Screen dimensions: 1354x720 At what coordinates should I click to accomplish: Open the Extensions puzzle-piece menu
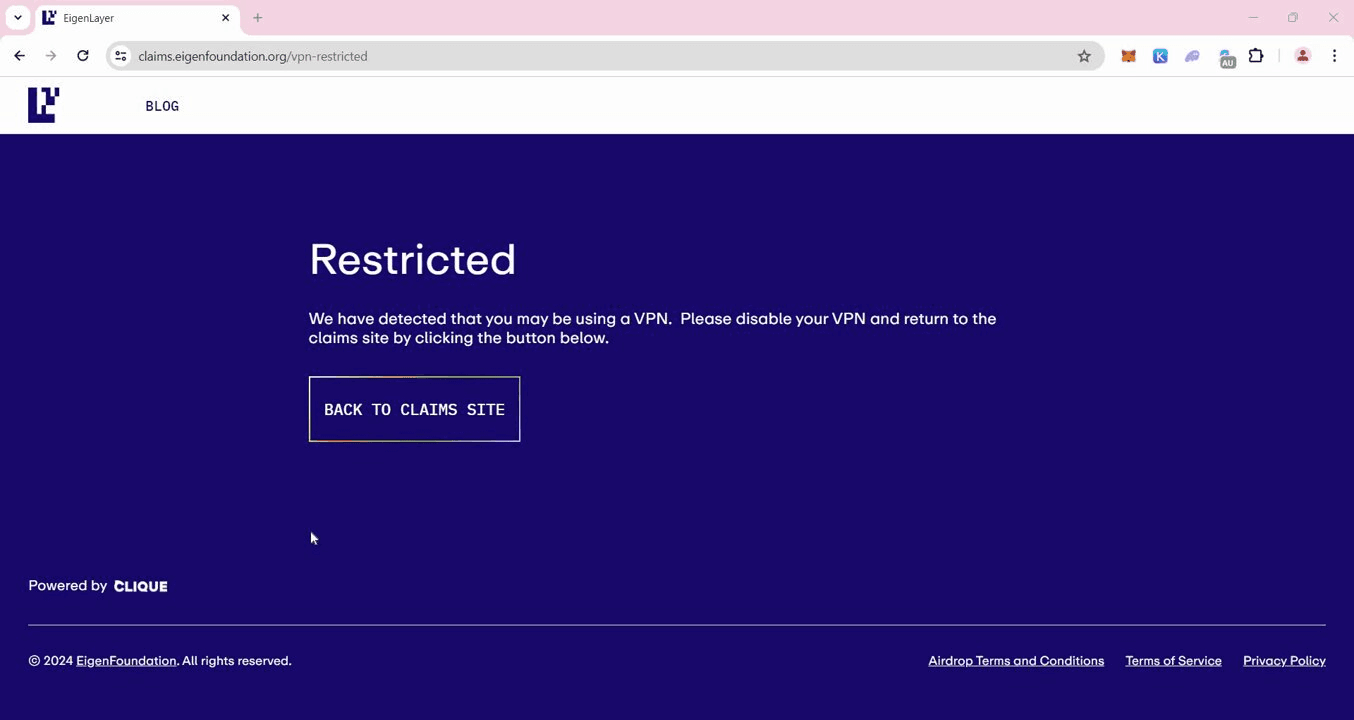pos(1256,56)
